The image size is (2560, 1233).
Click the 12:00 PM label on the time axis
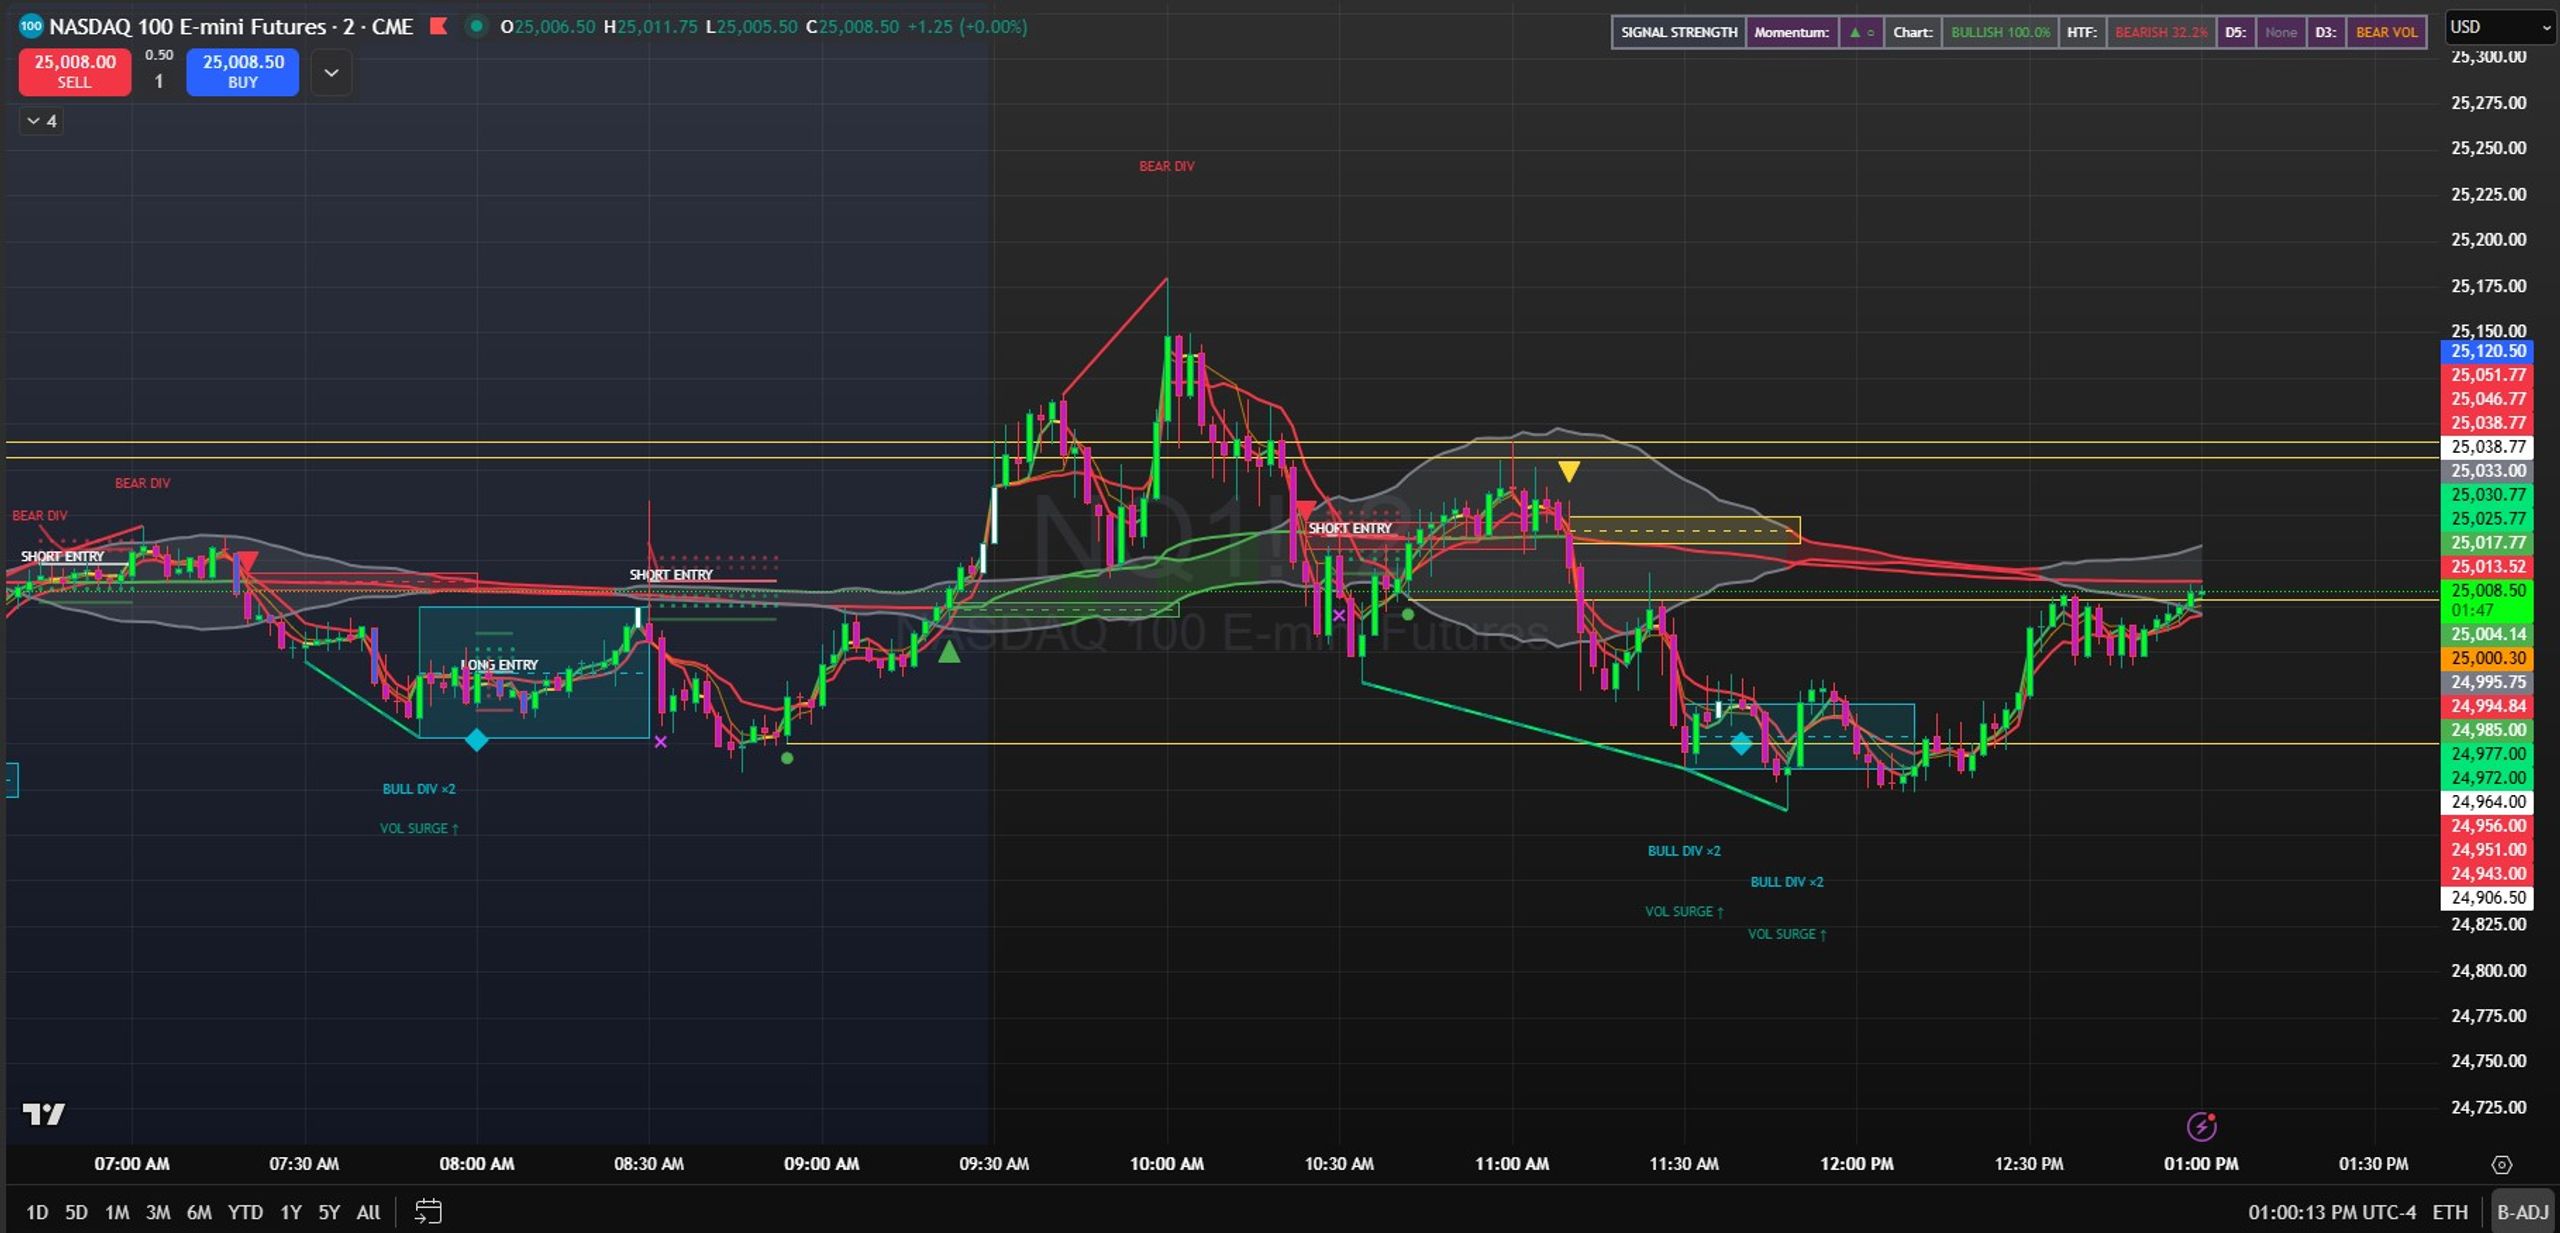1856,1164
